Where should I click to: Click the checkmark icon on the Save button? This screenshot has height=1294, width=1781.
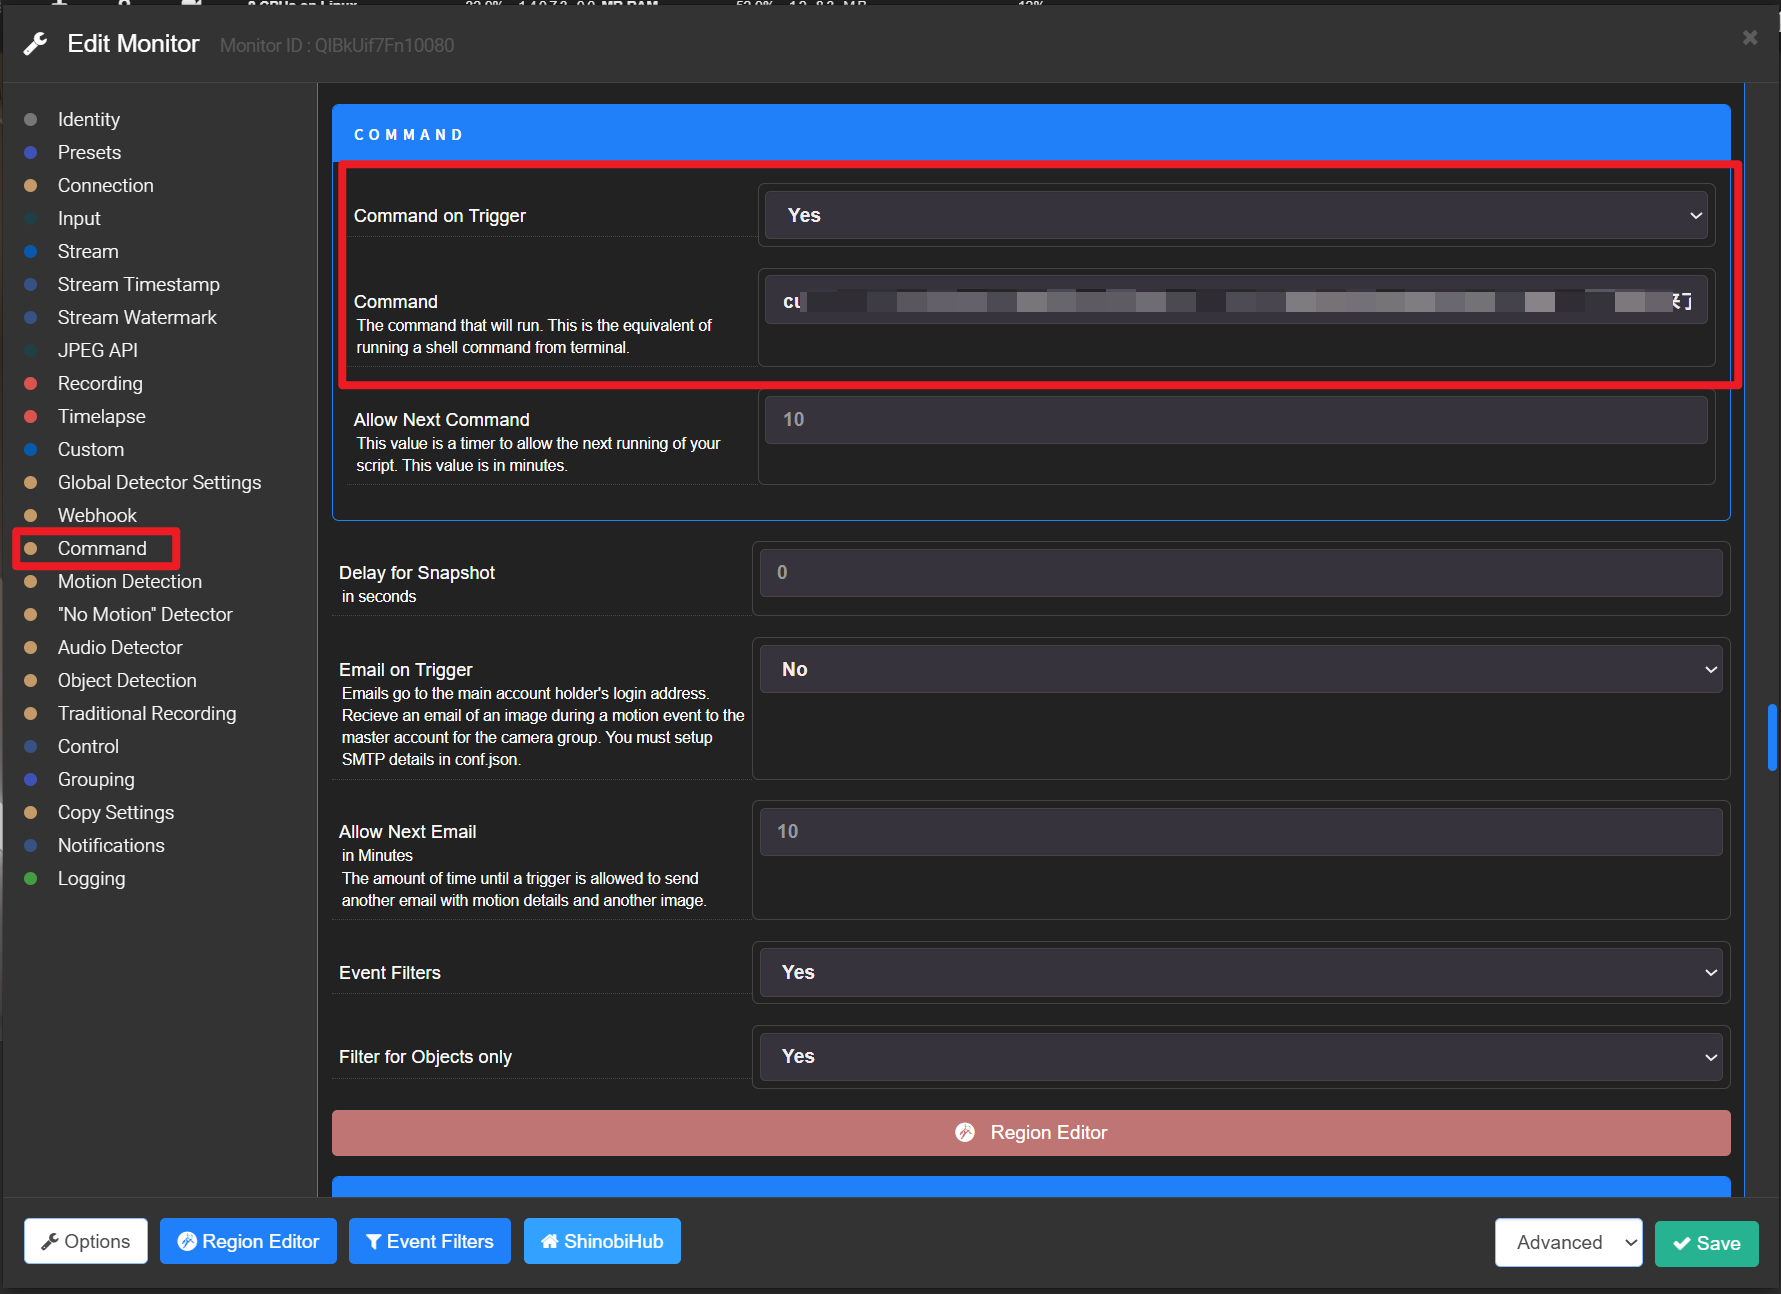tap(1682, 1243)
